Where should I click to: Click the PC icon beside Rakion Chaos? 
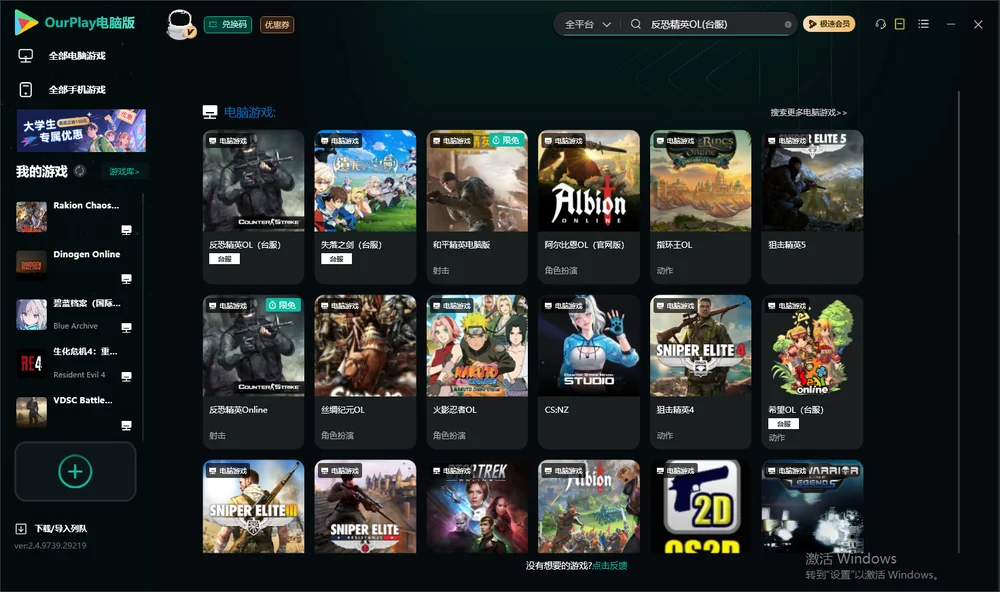click(x=126, y=230)
